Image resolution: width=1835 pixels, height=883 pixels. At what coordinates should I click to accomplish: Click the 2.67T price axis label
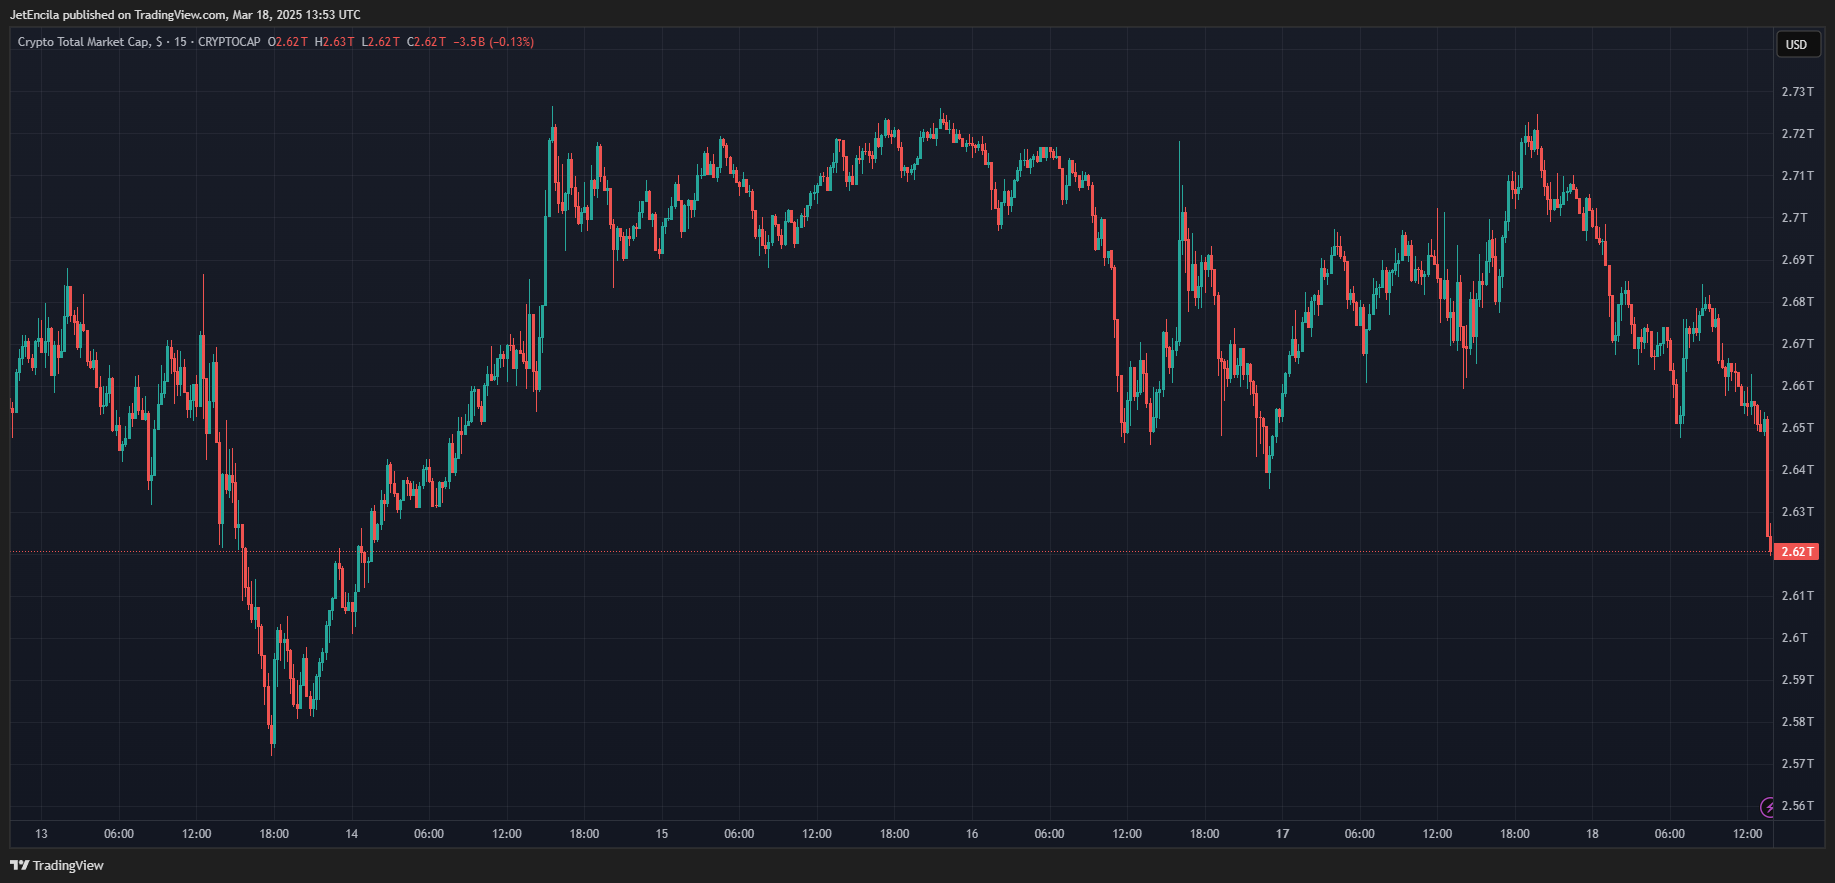tap(1797, 344)
